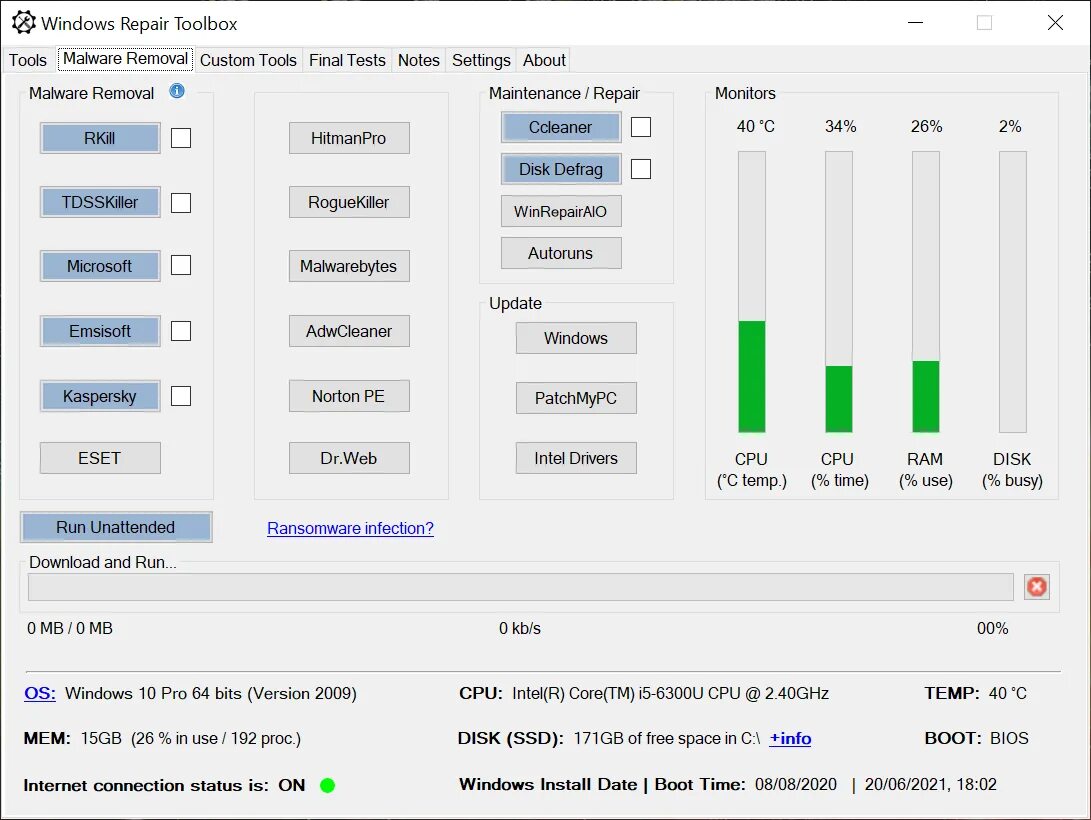The width and height of the screenshot is (1091, 820).
Task: Check the Emsisoft checkbox
Action: (181, 331)
